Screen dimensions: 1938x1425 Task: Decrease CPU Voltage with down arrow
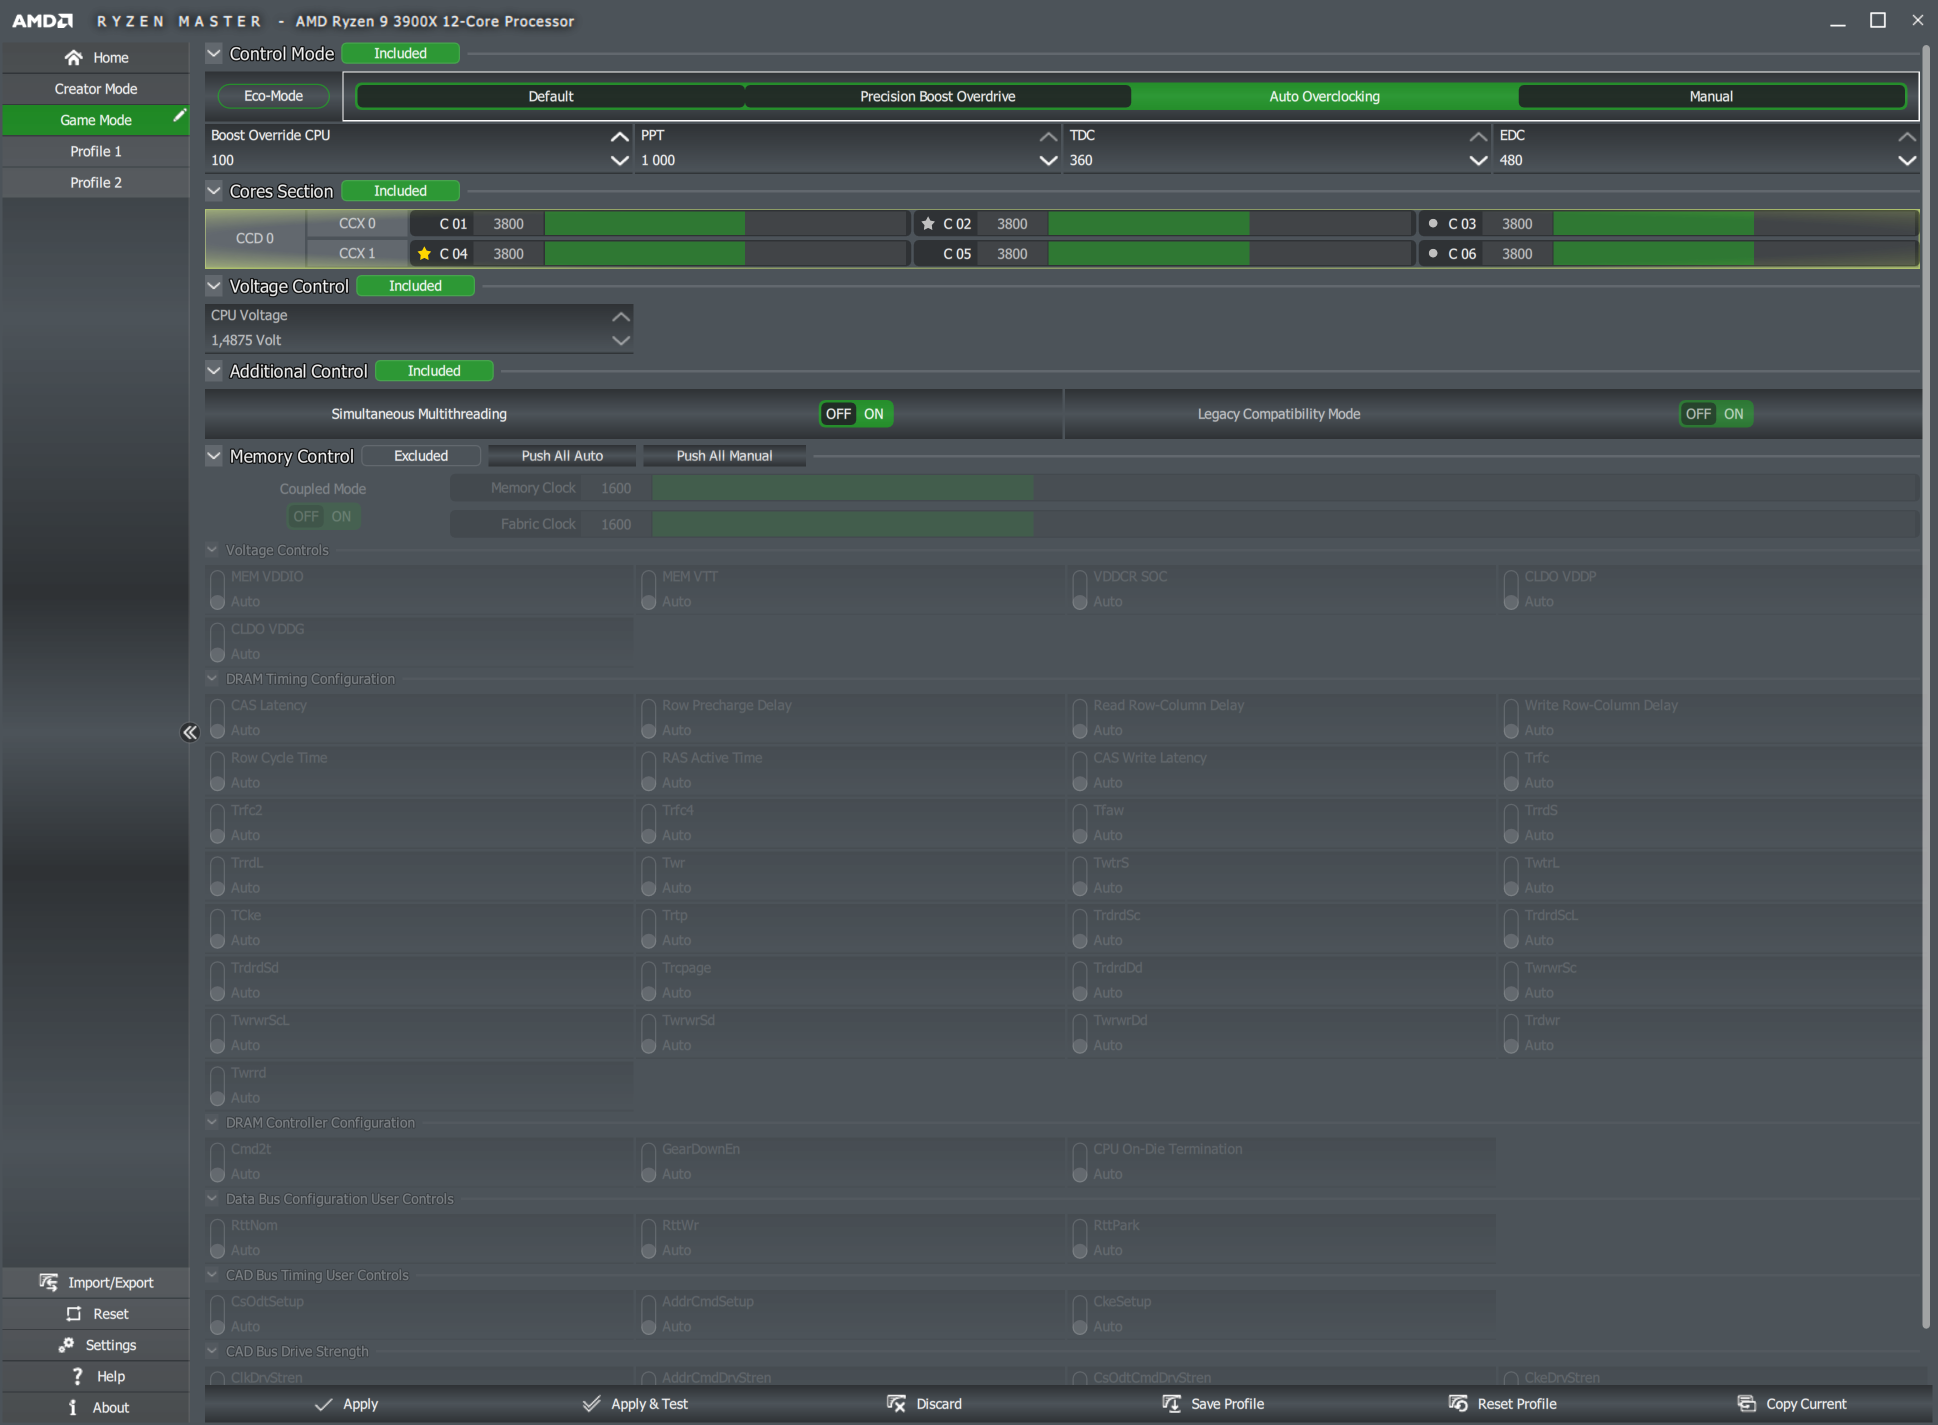(621, 341)
